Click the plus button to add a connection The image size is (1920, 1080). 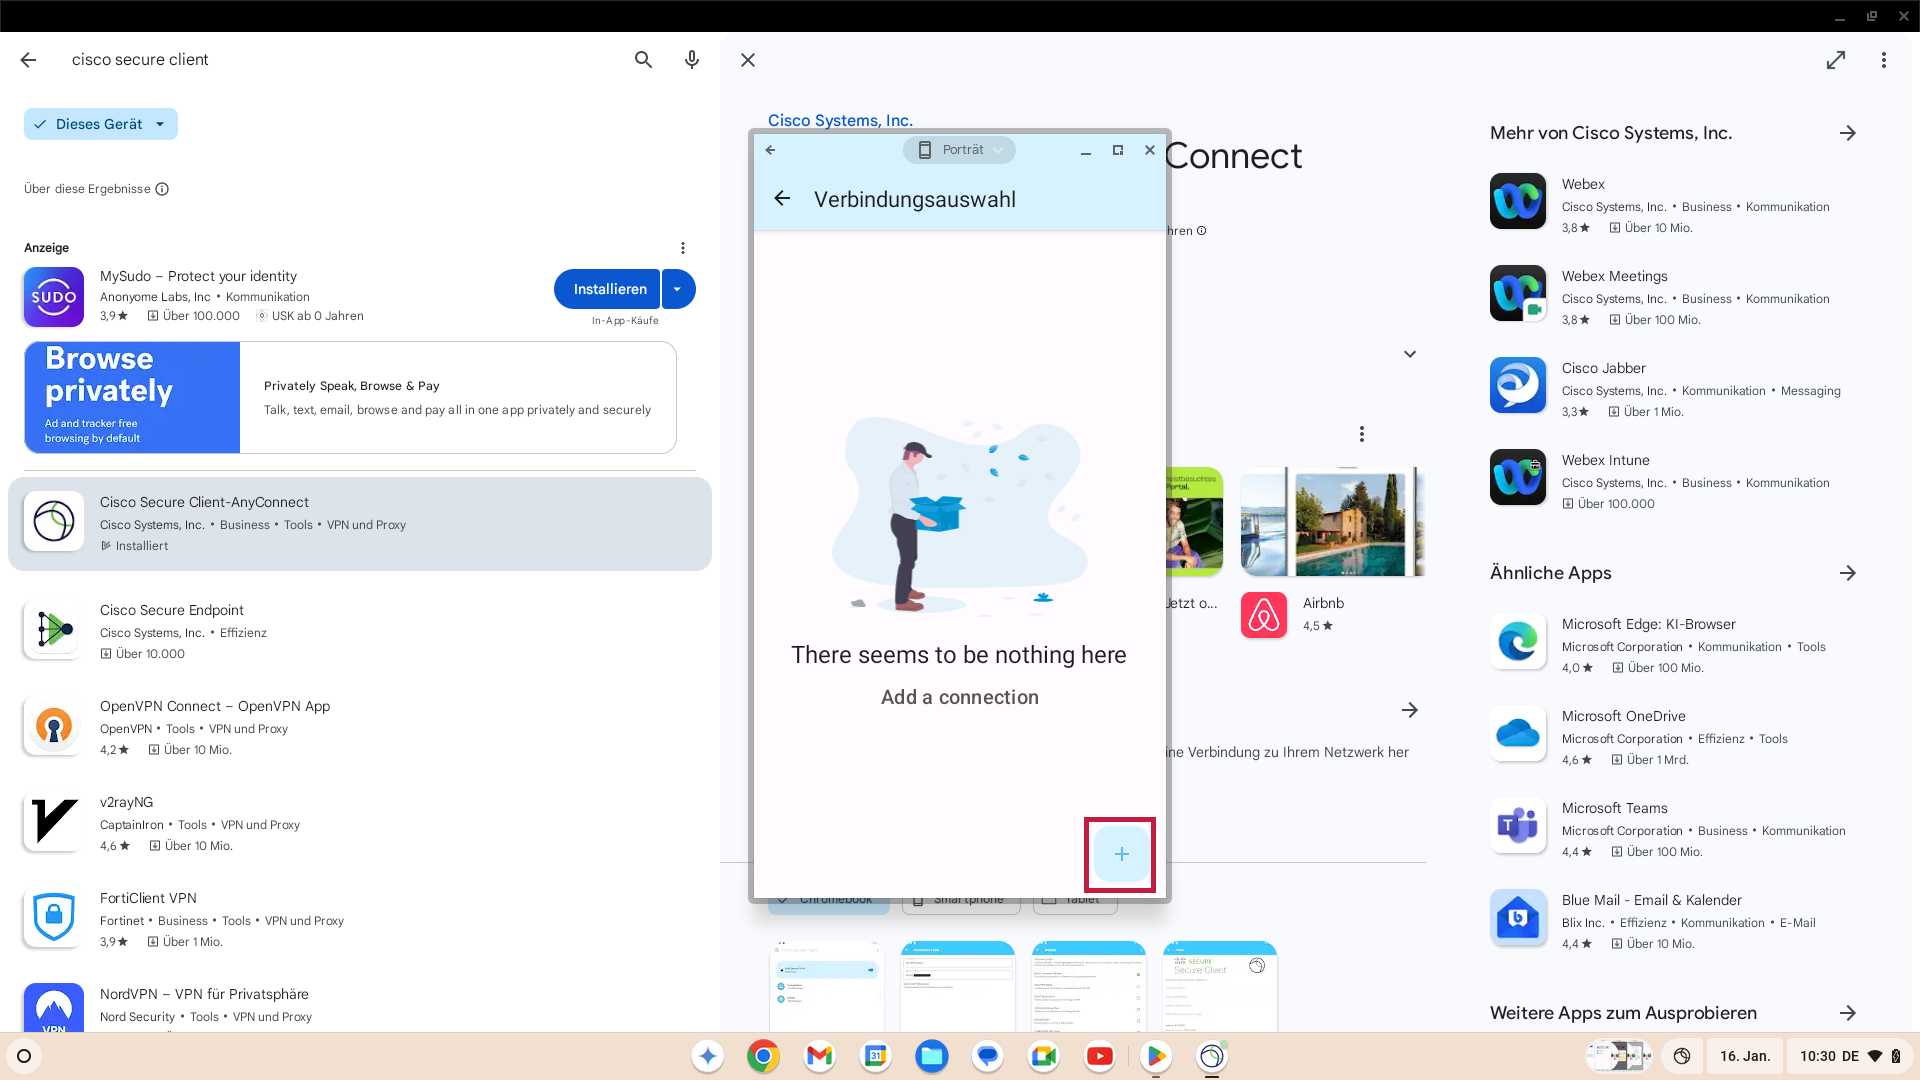click(x=1121, y=854)
